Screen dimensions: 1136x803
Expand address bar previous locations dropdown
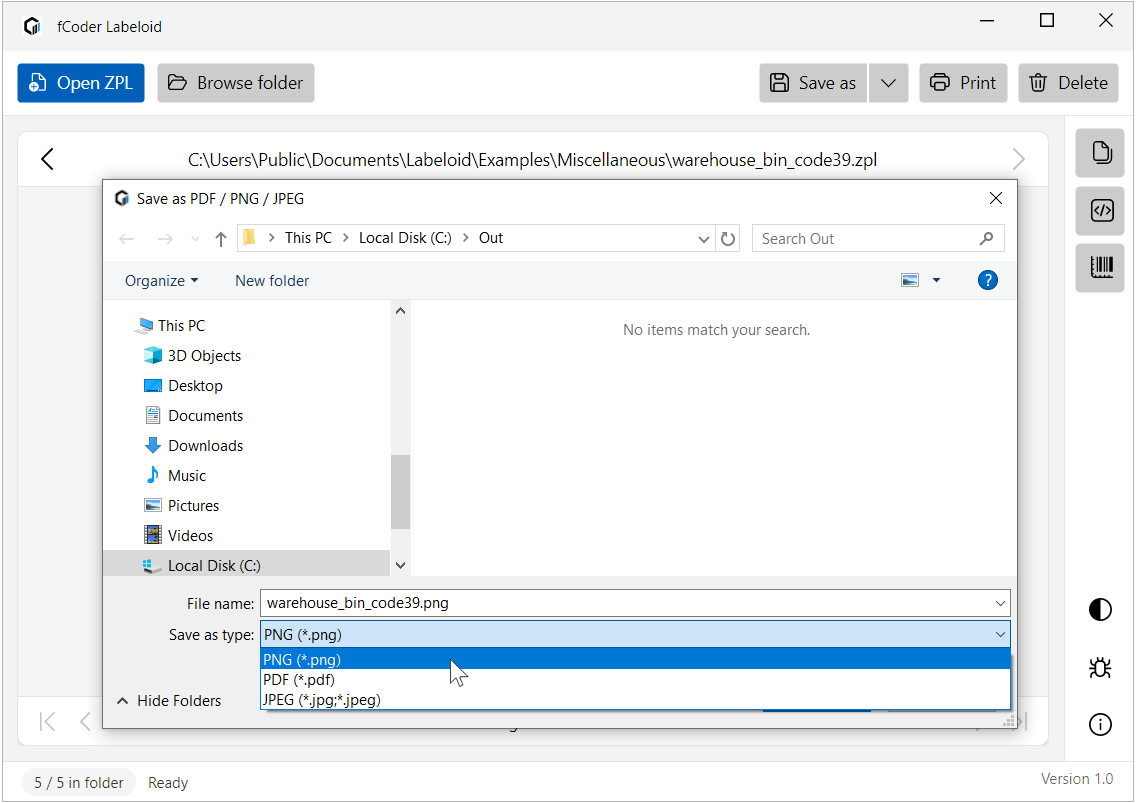point(703,239)
